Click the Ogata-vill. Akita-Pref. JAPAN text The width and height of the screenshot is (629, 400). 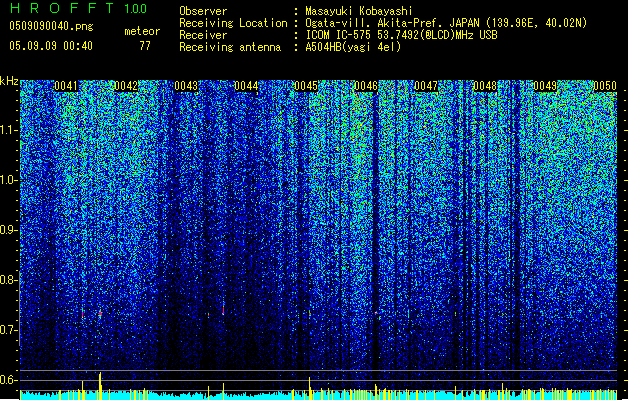tap(392, 23)
